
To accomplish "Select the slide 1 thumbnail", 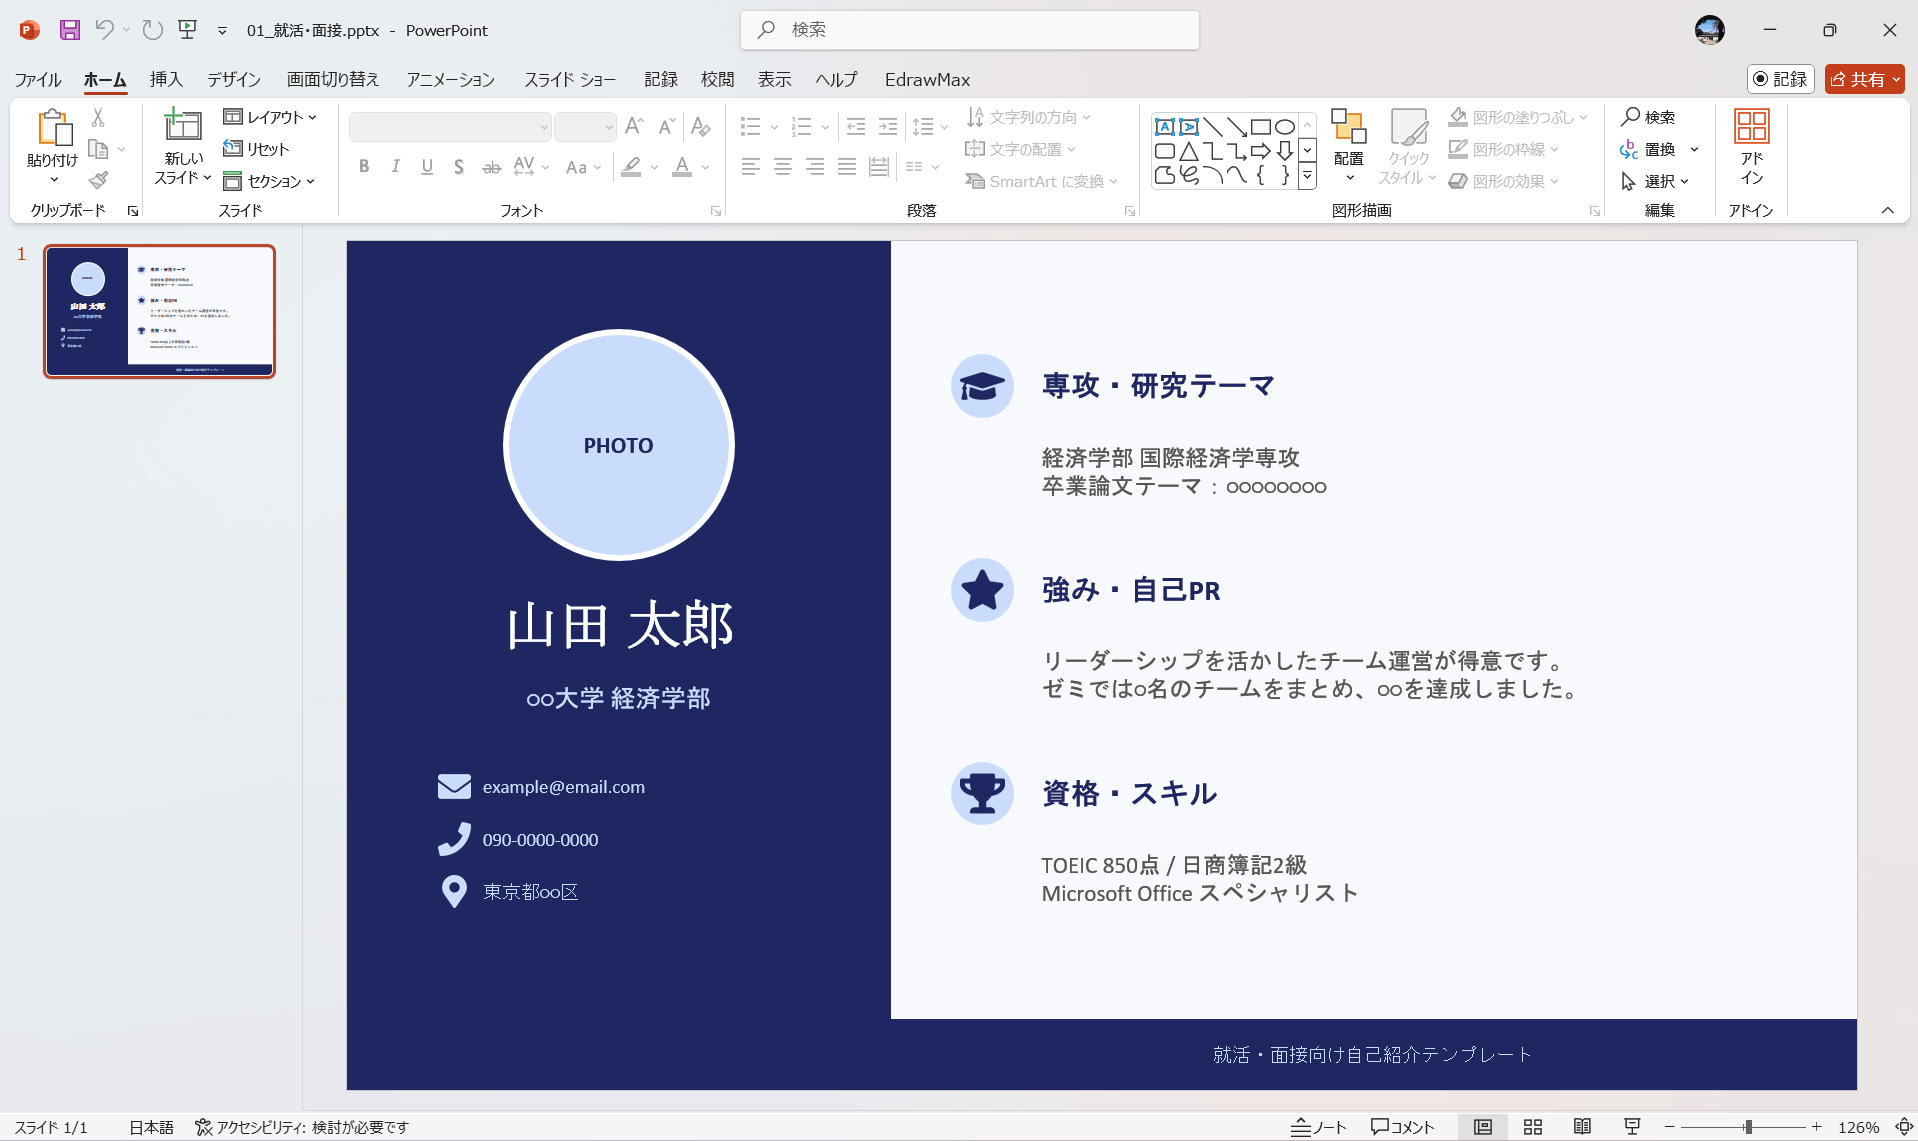I will coord(159,311).
